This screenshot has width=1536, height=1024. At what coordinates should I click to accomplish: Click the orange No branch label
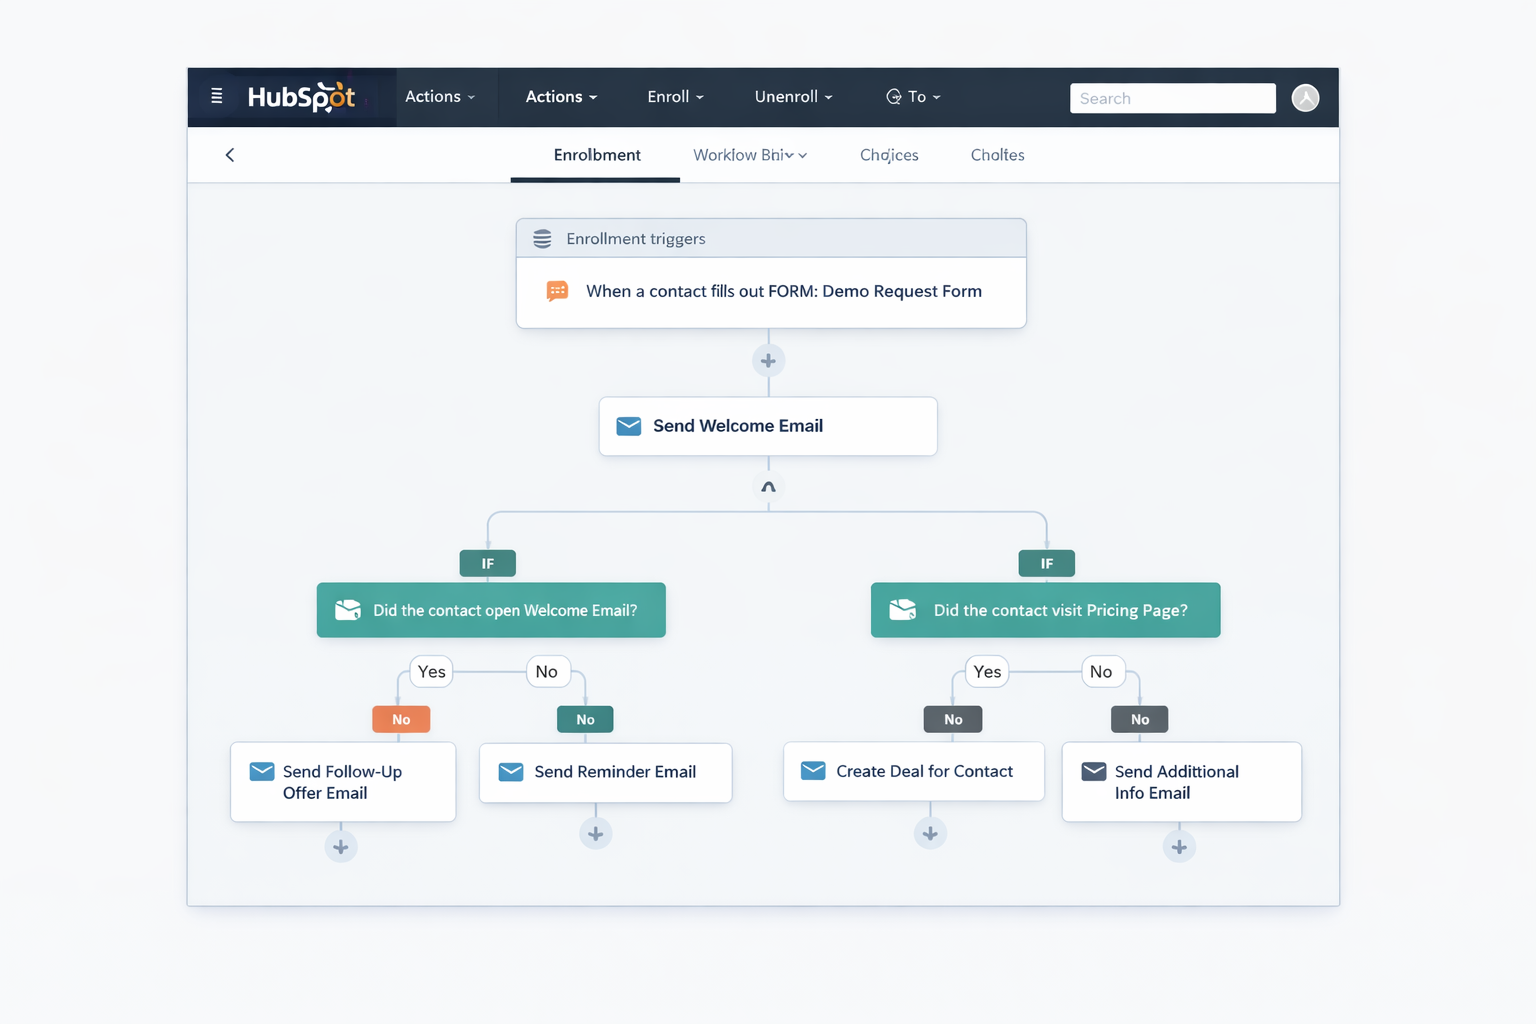click(401, 720)
